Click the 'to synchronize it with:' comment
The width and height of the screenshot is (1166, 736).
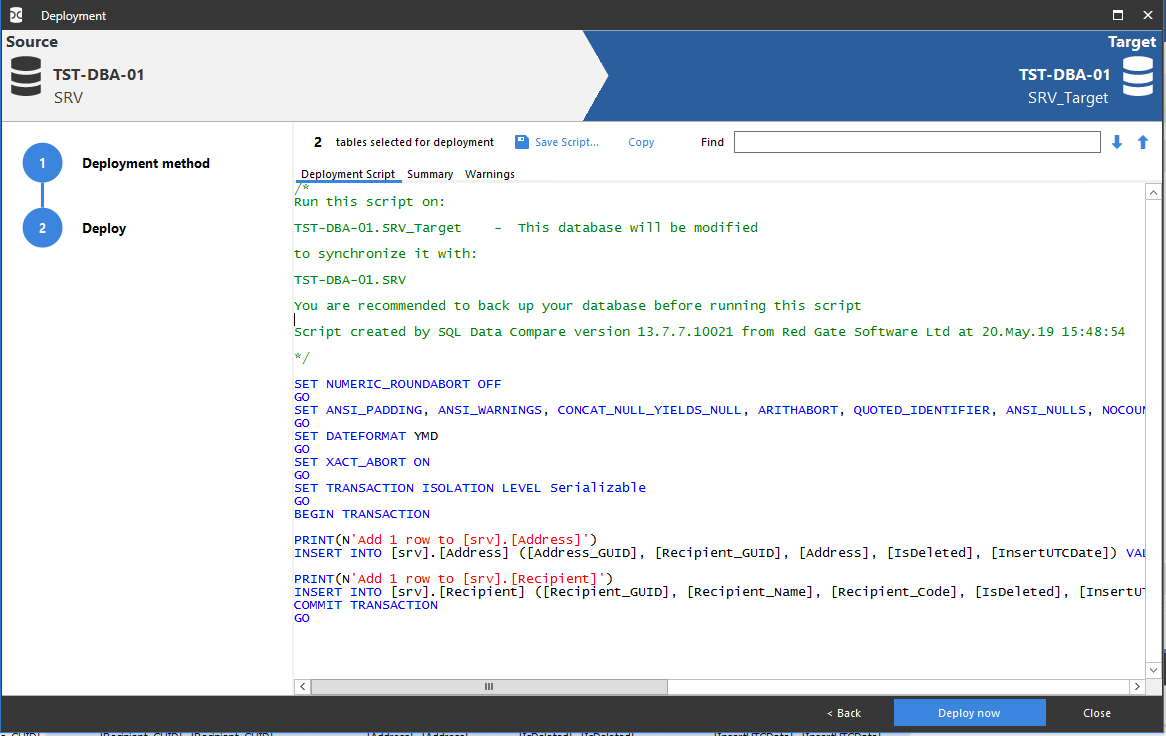[385, 254]
